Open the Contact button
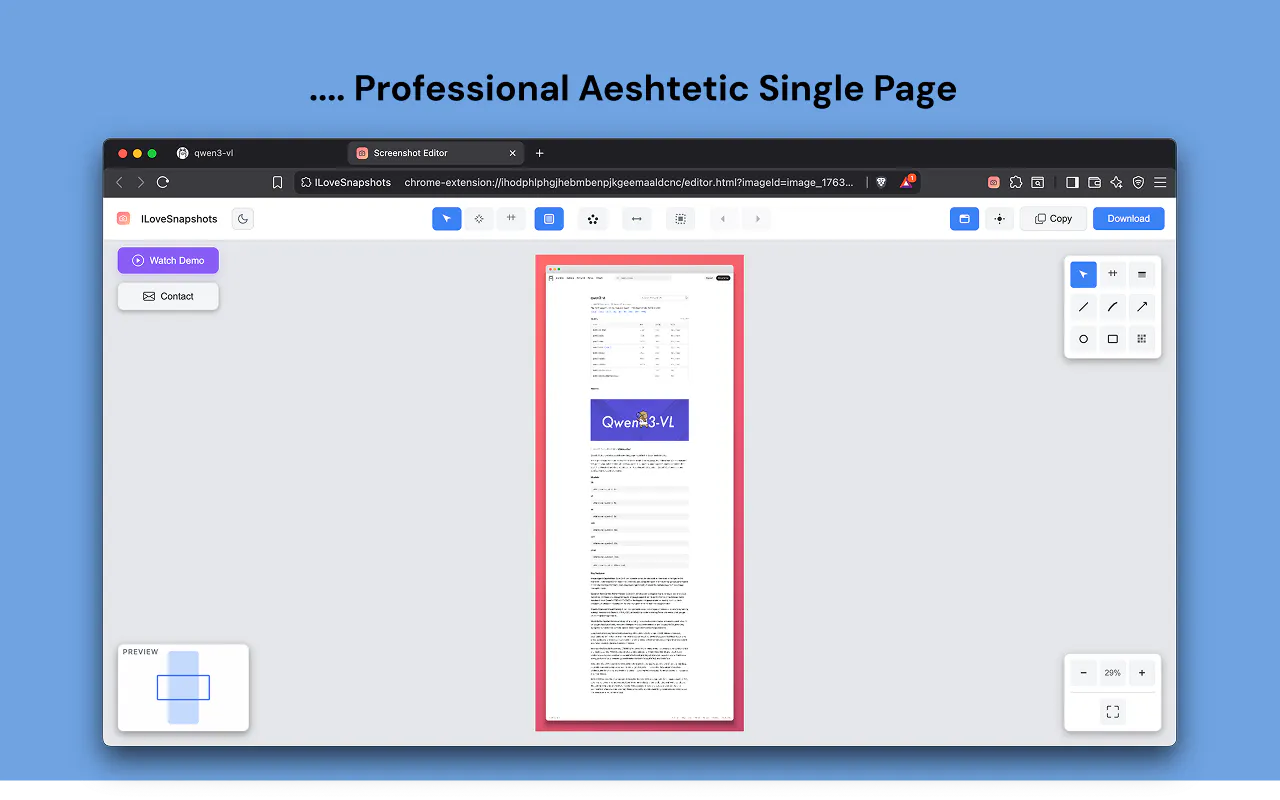This screenshot has height=800, width=1280. click(x=168, y=296)
